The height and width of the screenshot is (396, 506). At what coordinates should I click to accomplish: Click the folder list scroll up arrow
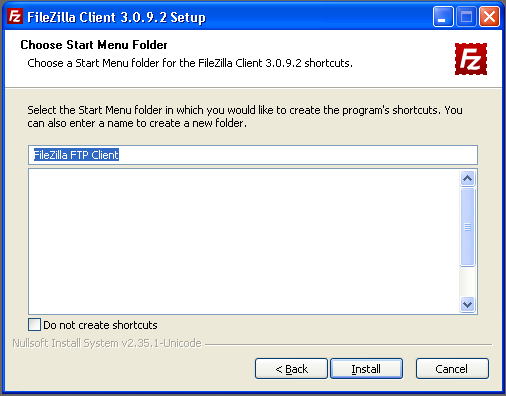pyautogui.click(x=467, y=178)
